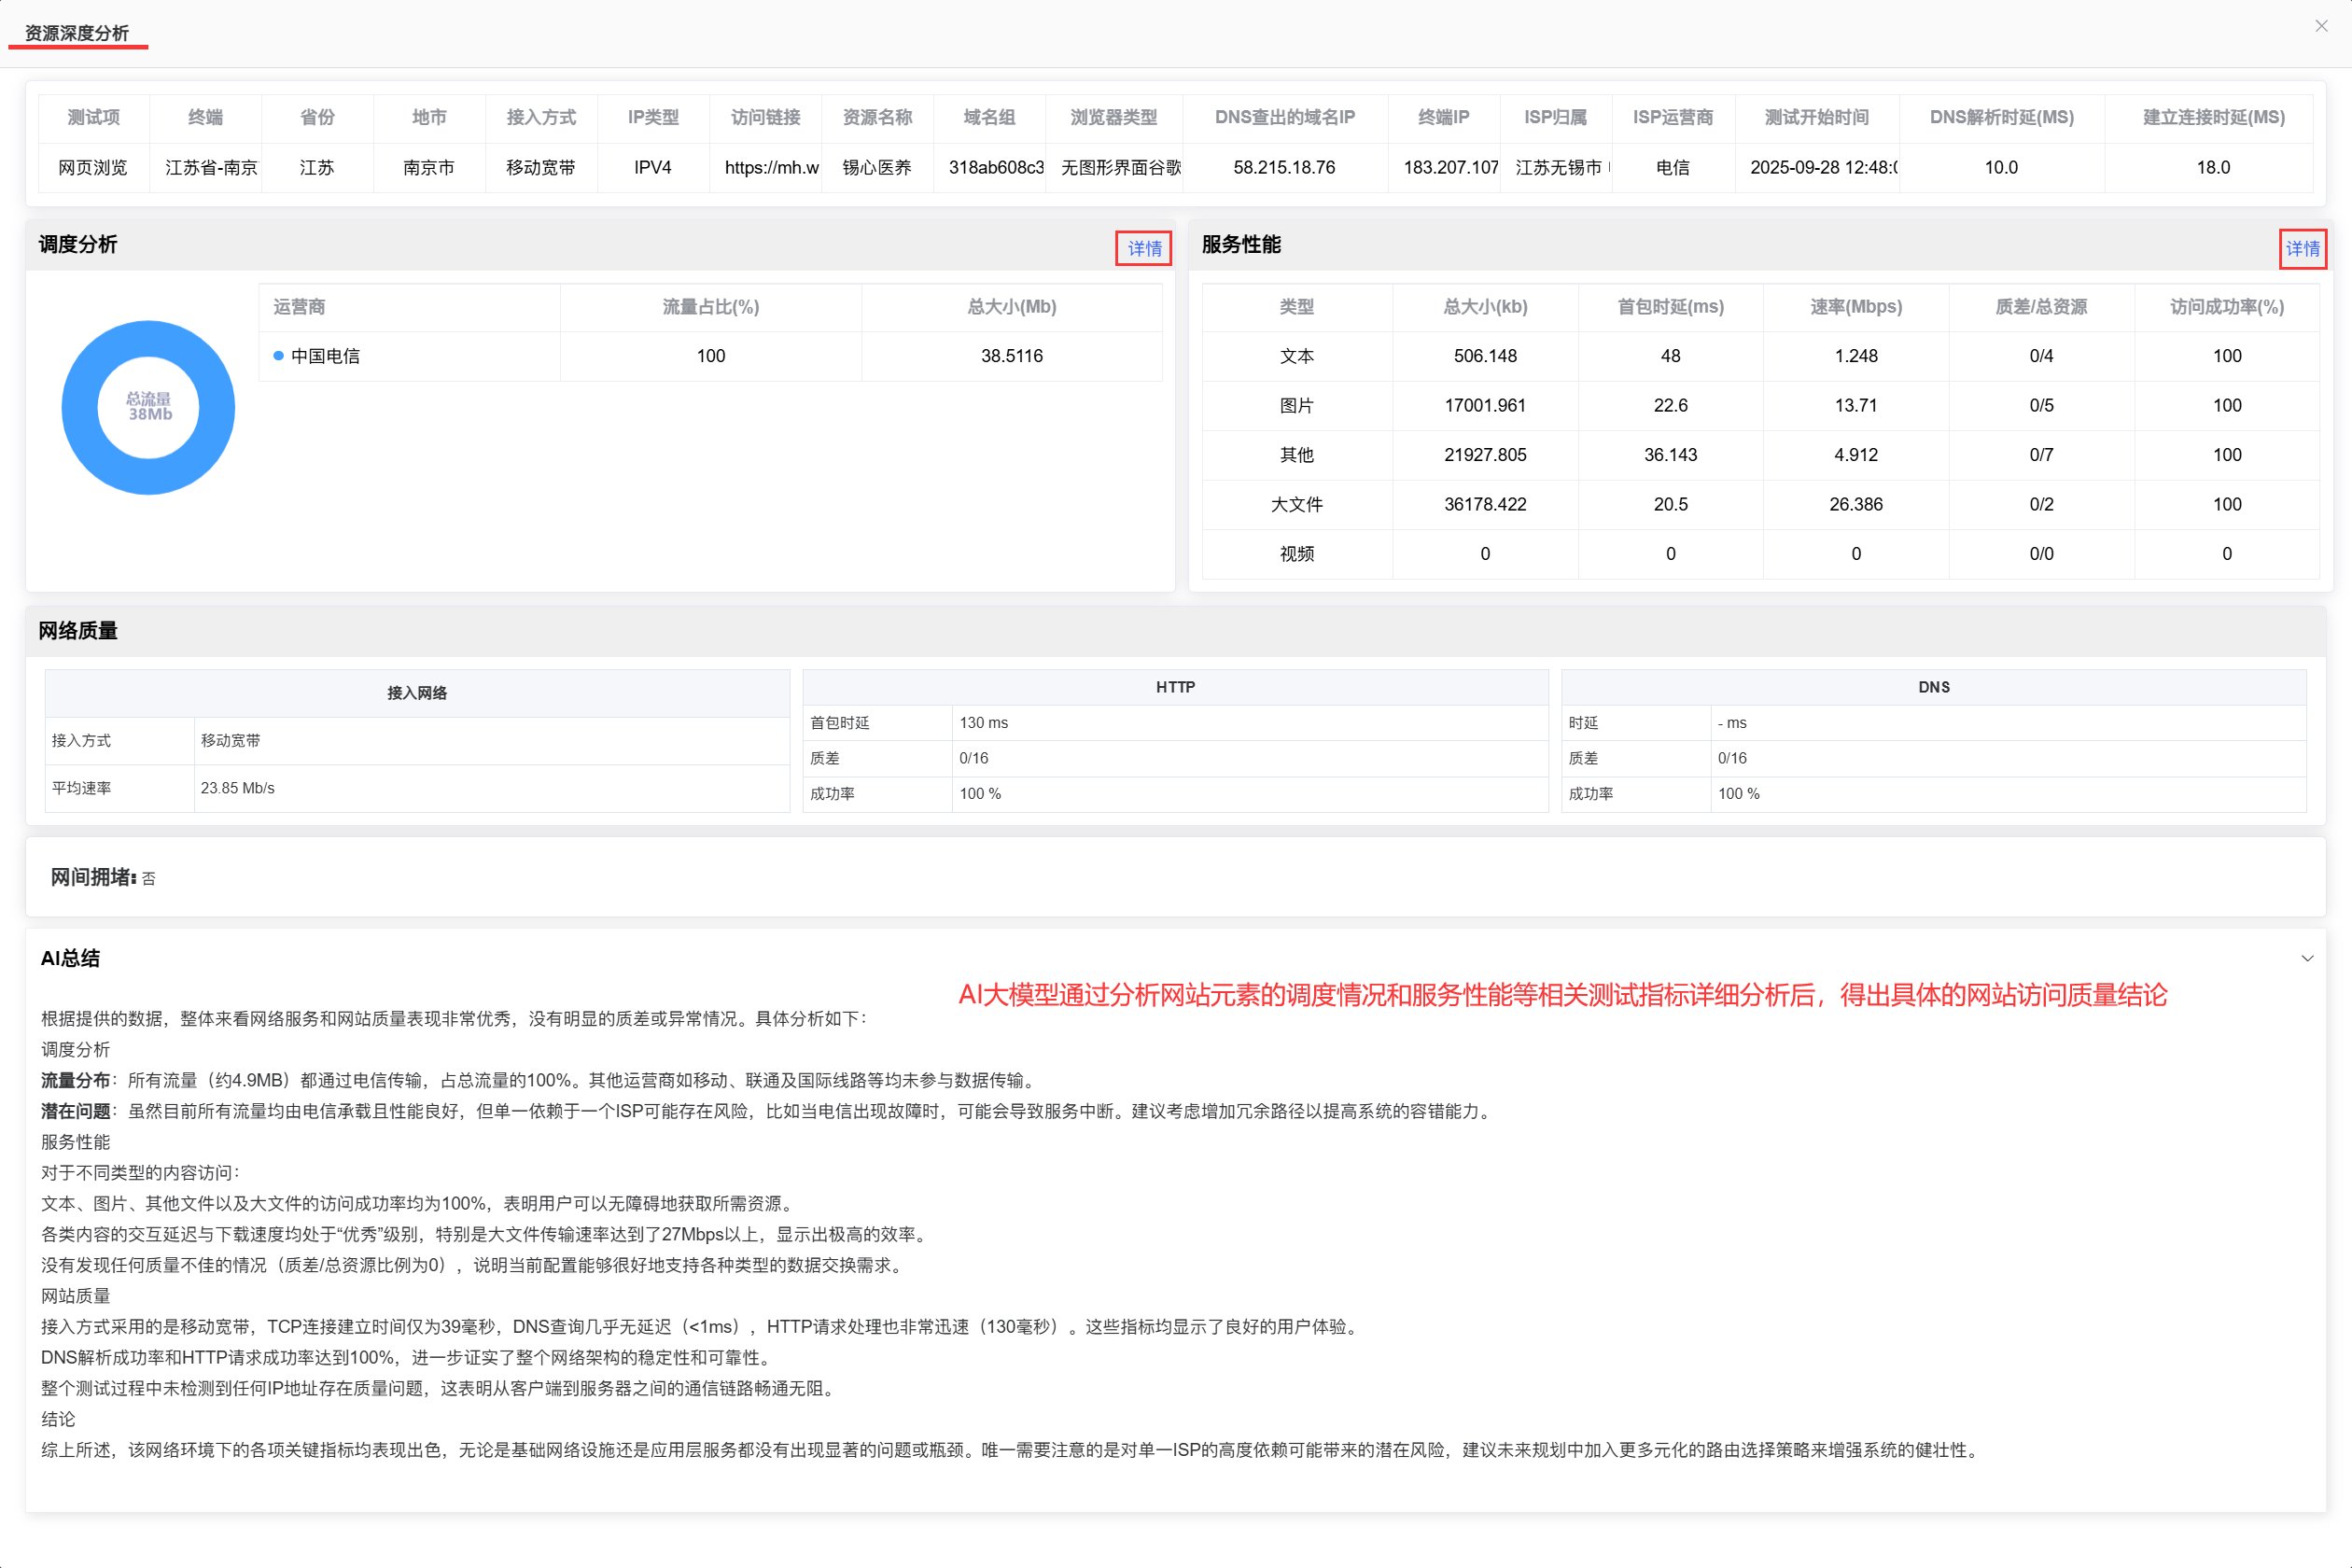
Task: Click the 测试开始时间 column header
Action: click(x=1816, y=117)
